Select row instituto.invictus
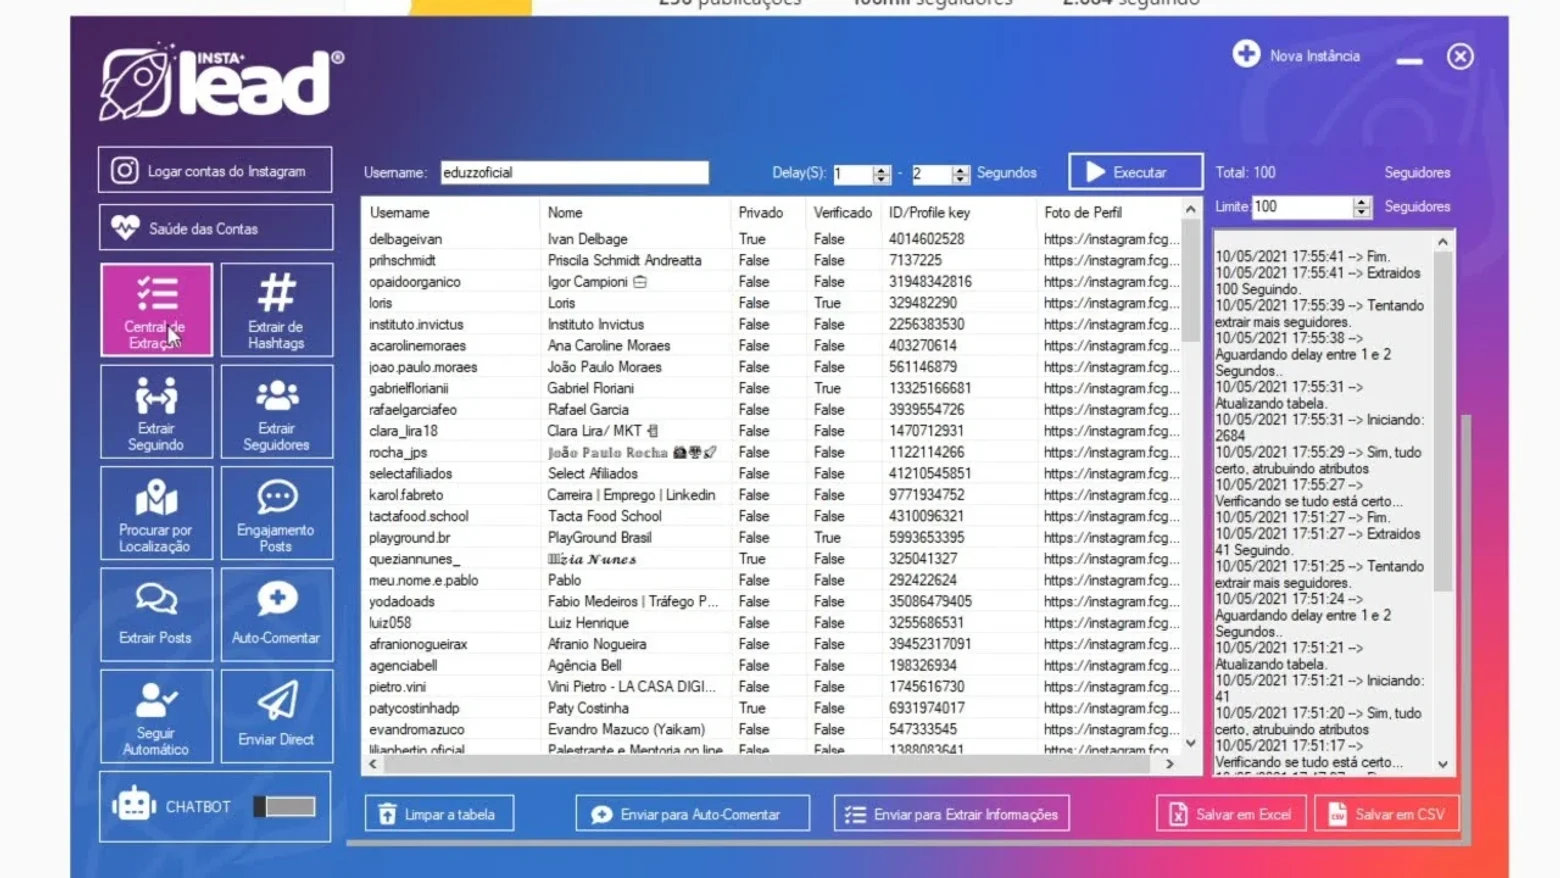This screenshot has height=878, width=1560. coord(771,324)
